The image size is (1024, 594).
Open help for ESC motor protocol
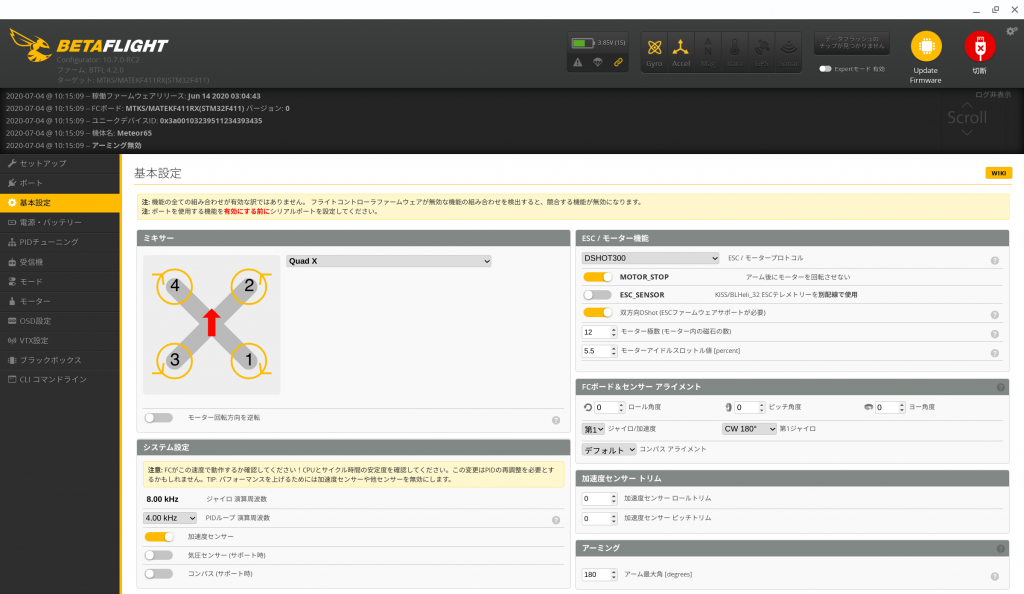click(995, 260)
